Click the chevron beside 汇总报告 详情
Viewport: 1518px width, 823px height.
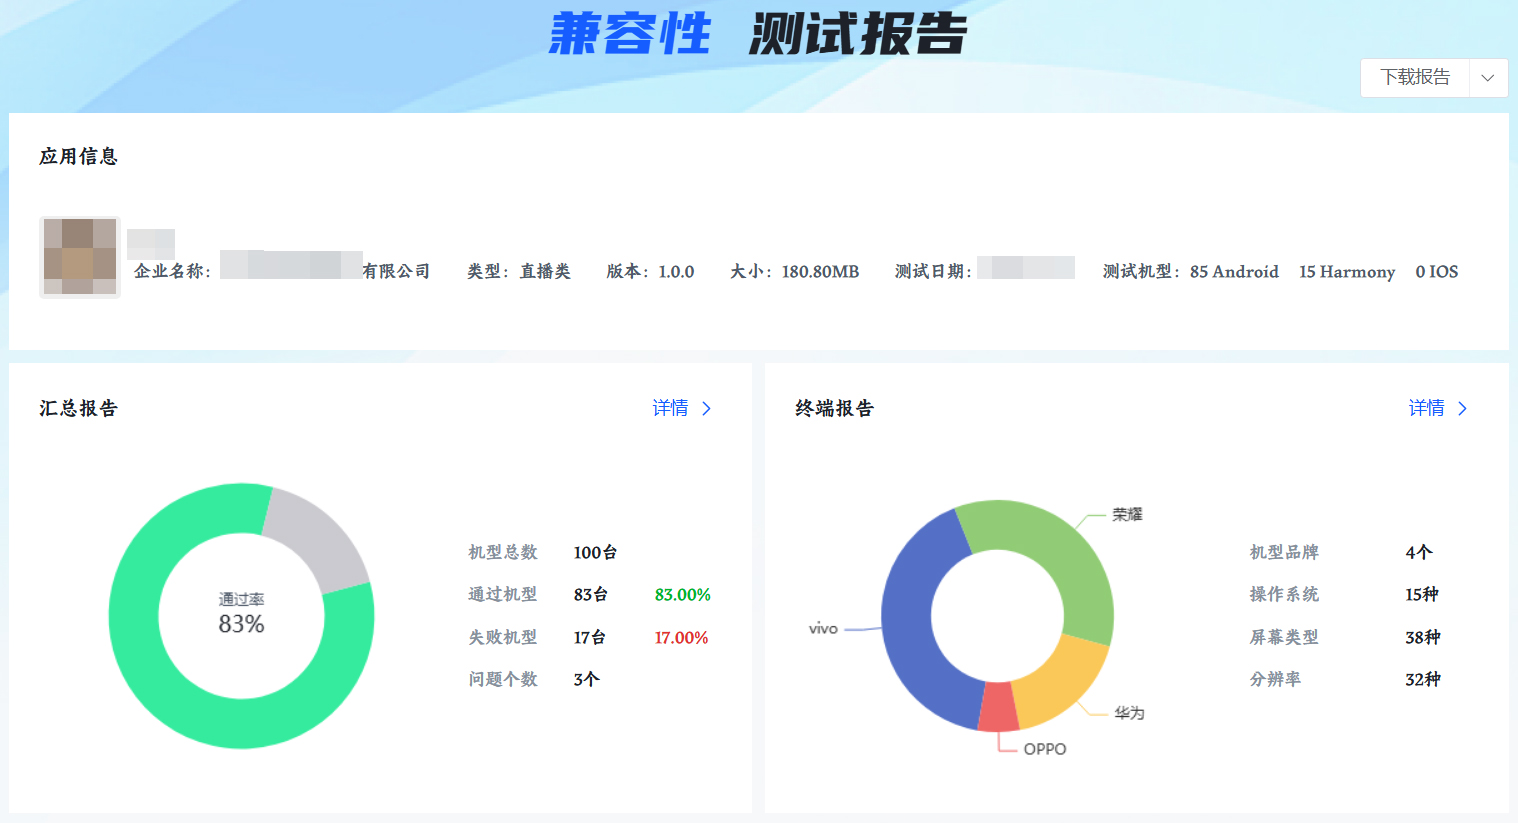click(x=706, y=408)
